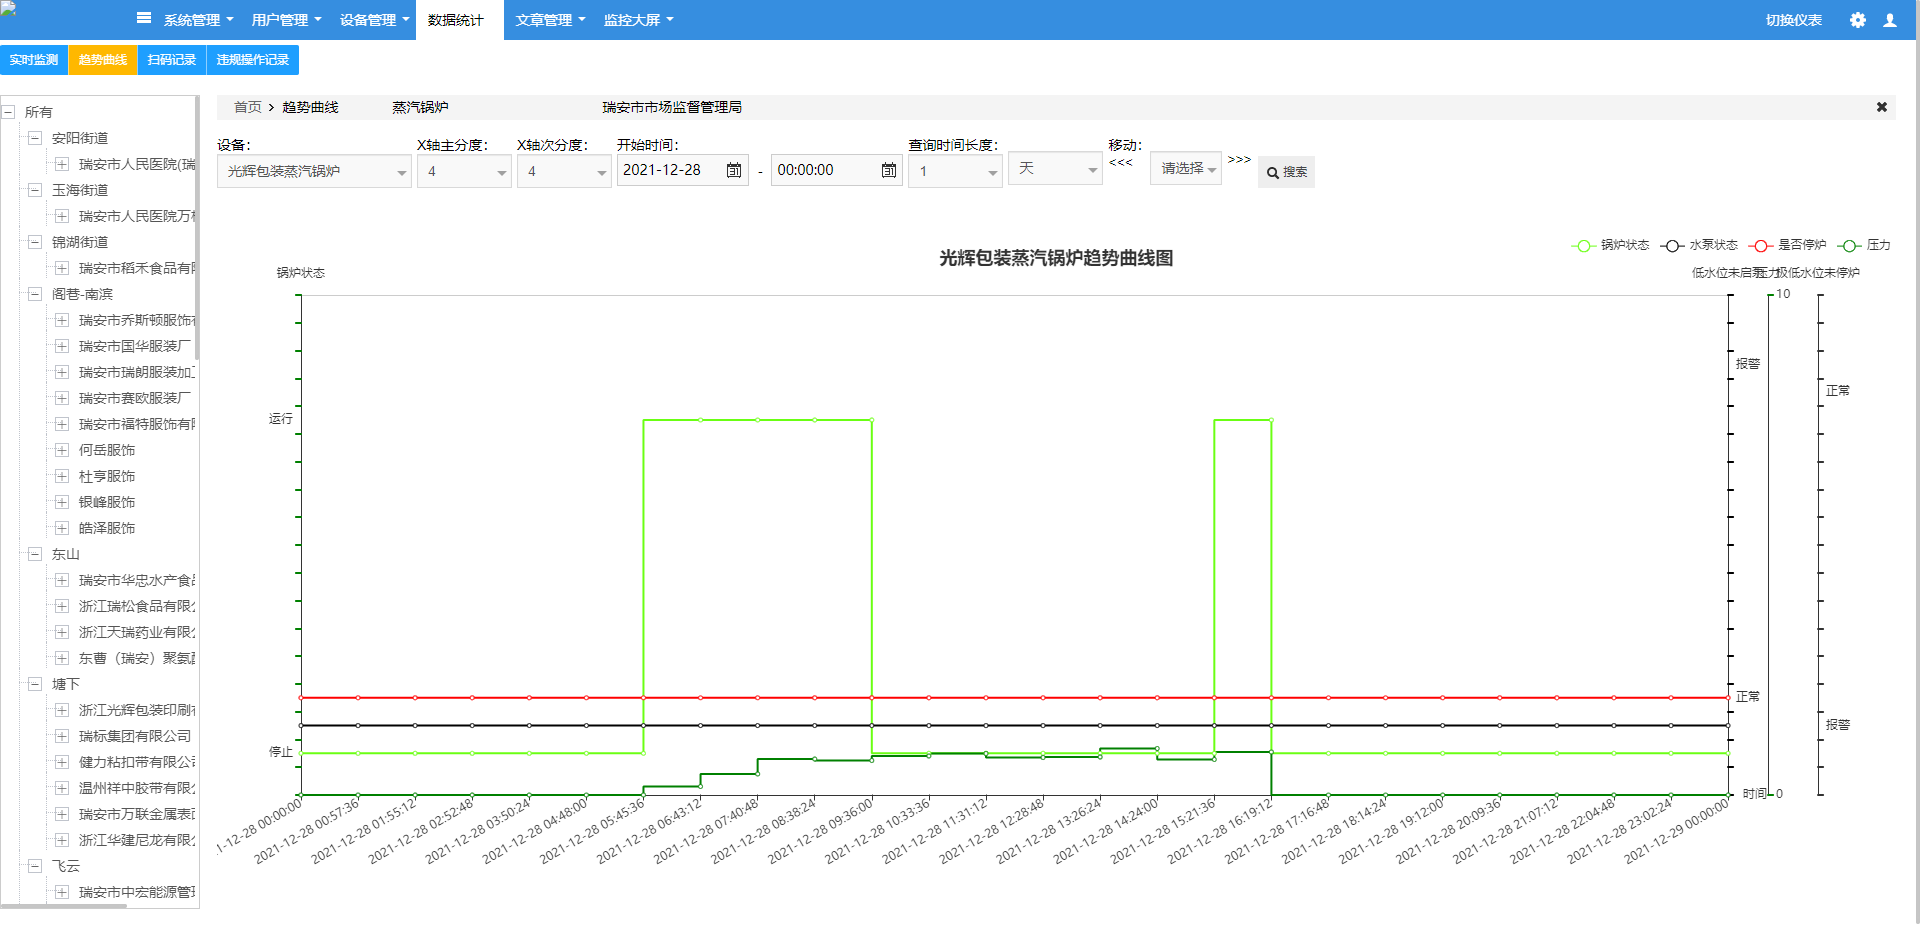Open the query time length number dropdown
This screenshot has height=934, width=1920.
pos(955,171)
